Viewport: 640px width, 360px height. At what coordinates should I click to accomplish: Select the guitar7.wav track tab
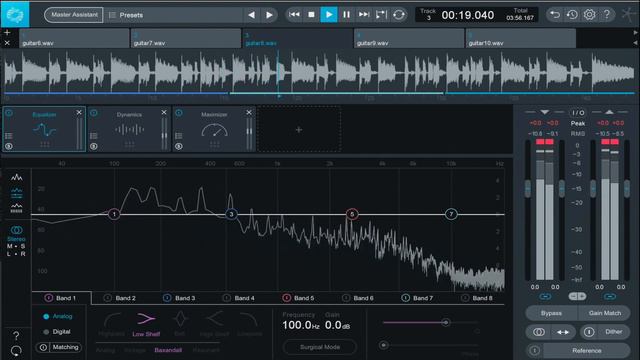point(186,39)
